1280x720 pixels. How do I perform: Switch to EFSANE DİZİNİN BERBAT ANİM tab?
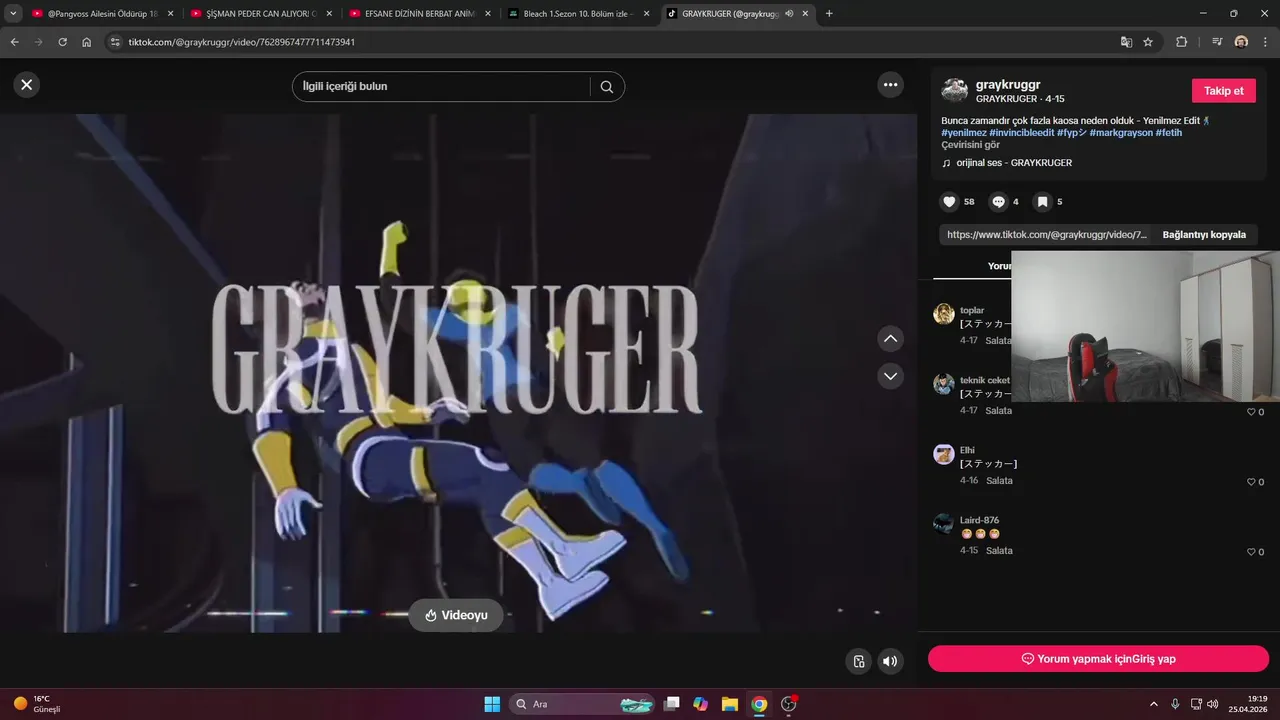click(x=420, y=14)
